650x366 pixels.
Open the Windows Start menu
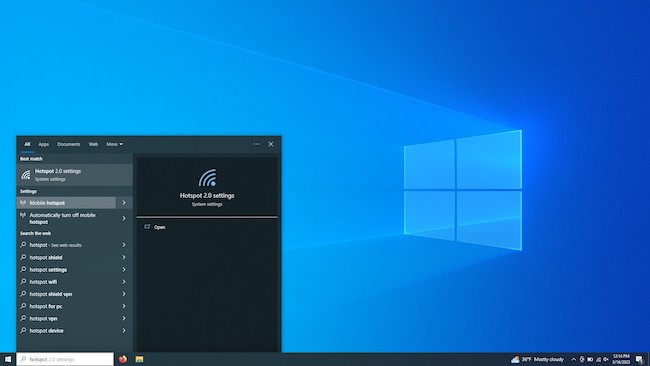[x=8, y=359]
